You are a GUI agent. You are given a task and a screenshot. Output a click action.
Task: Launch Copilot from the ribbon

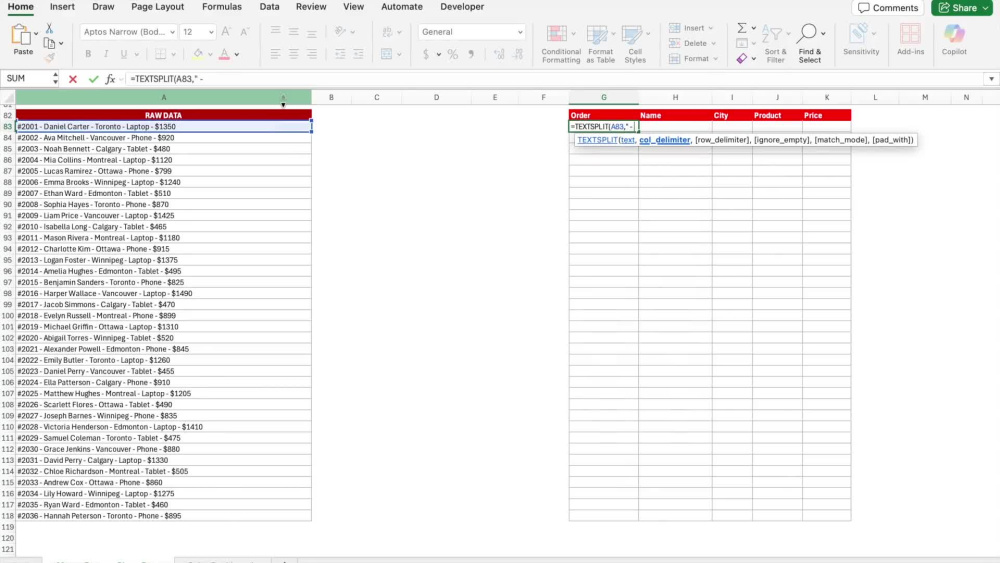pyautogui.click(x=954, y=40)
